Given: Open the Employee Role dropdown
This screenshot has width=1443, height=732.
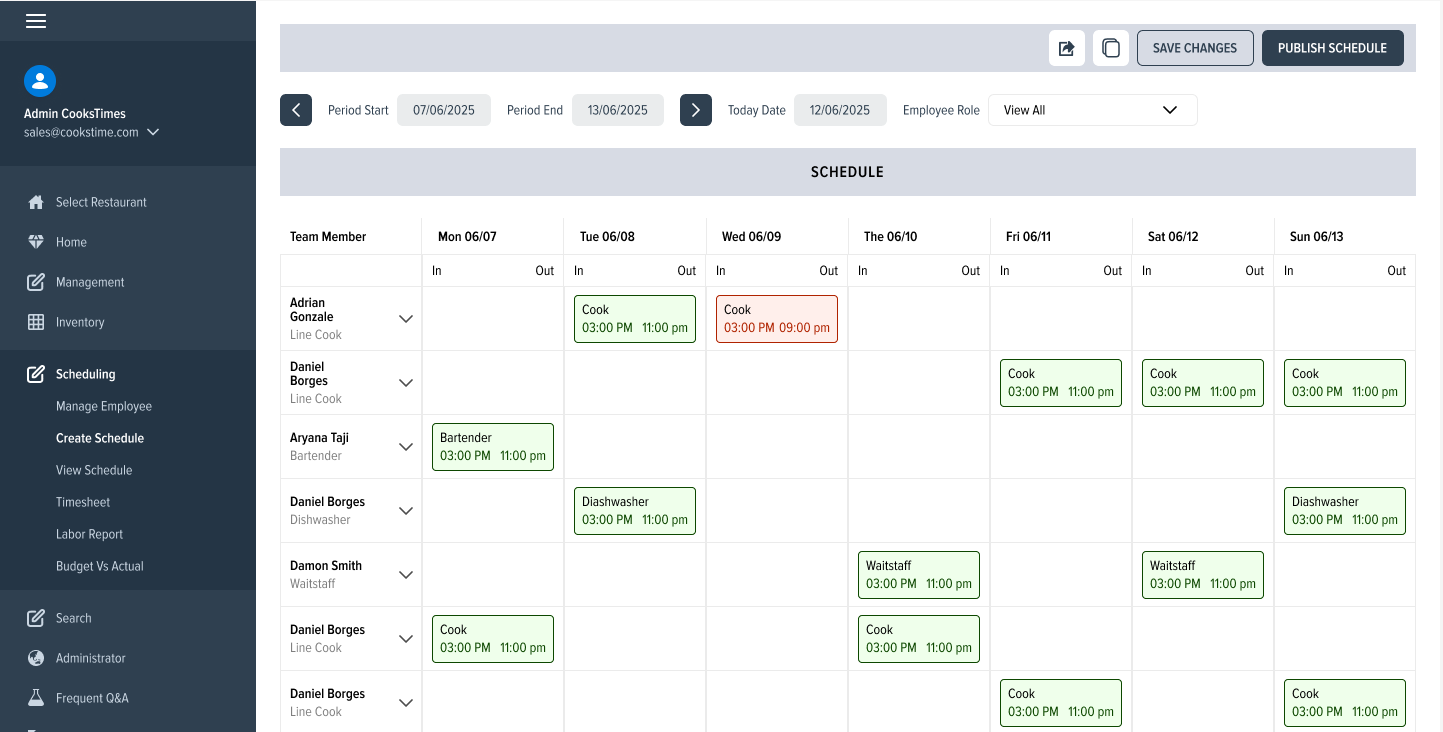Looking at the screenshot, I should [x=1092, y=110].
